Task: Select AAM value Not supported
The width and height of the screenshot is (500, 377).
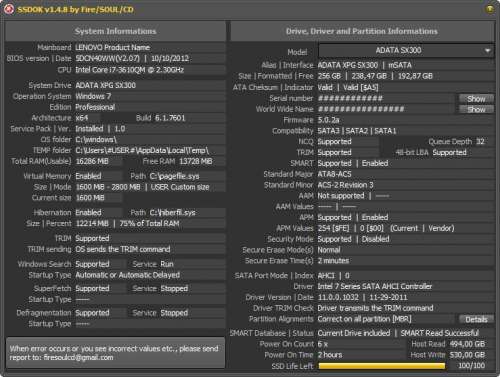Action: [x=341, y=196]
